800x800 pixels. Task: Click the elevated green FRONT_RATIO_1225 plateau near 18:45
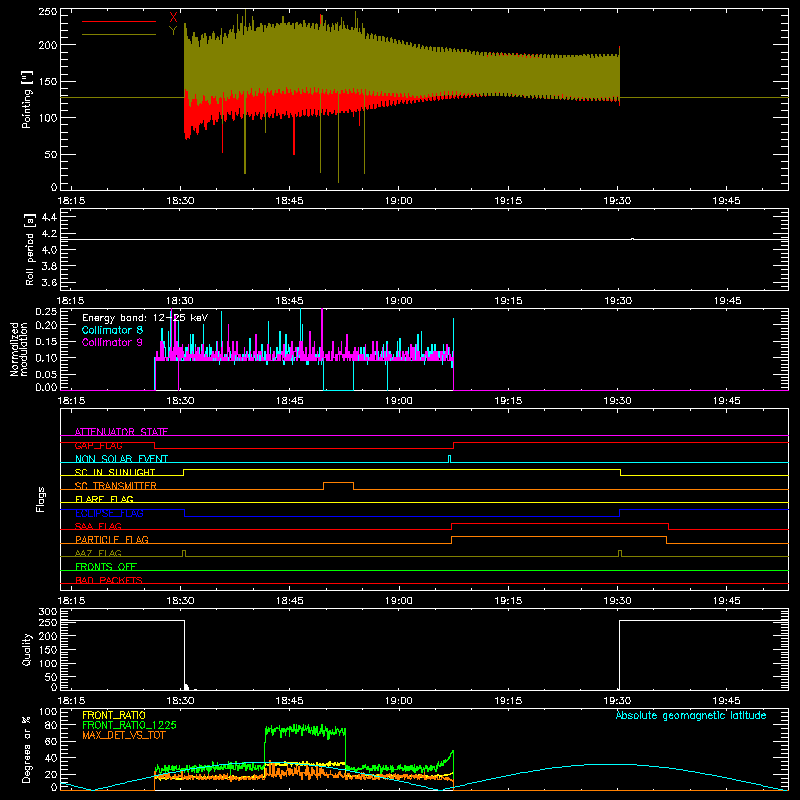[305, 730]
